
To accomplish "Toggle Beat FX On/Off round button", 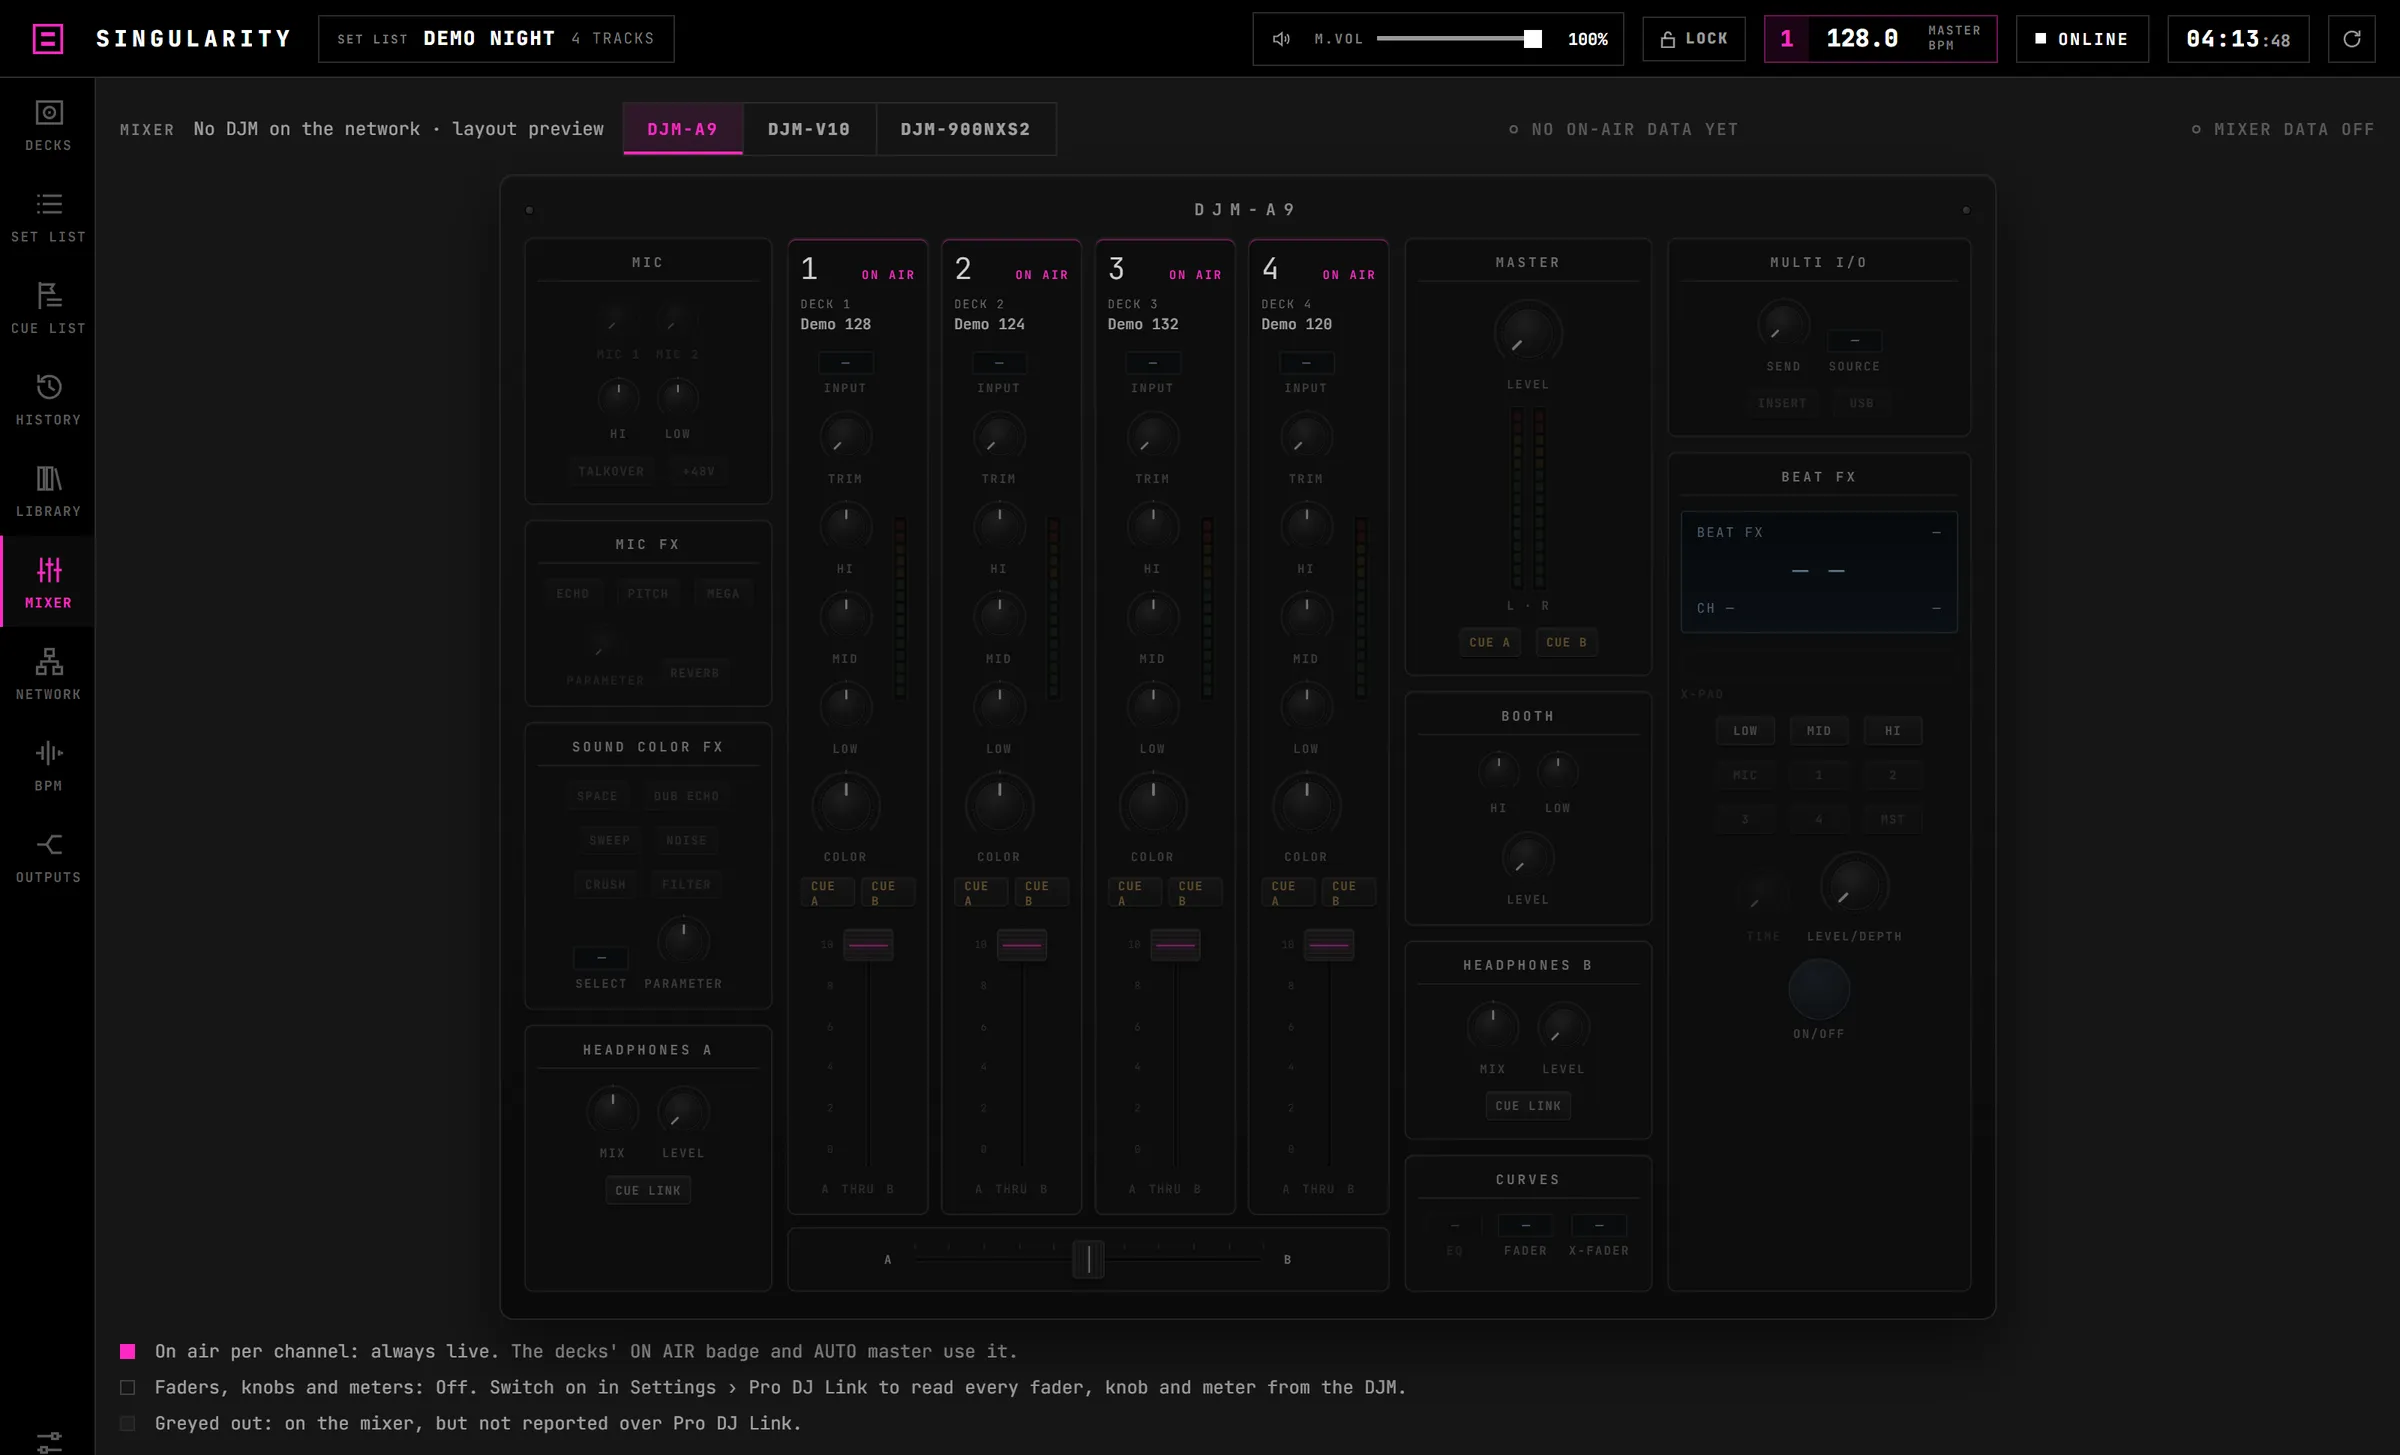I will [x=1819, y=990].
